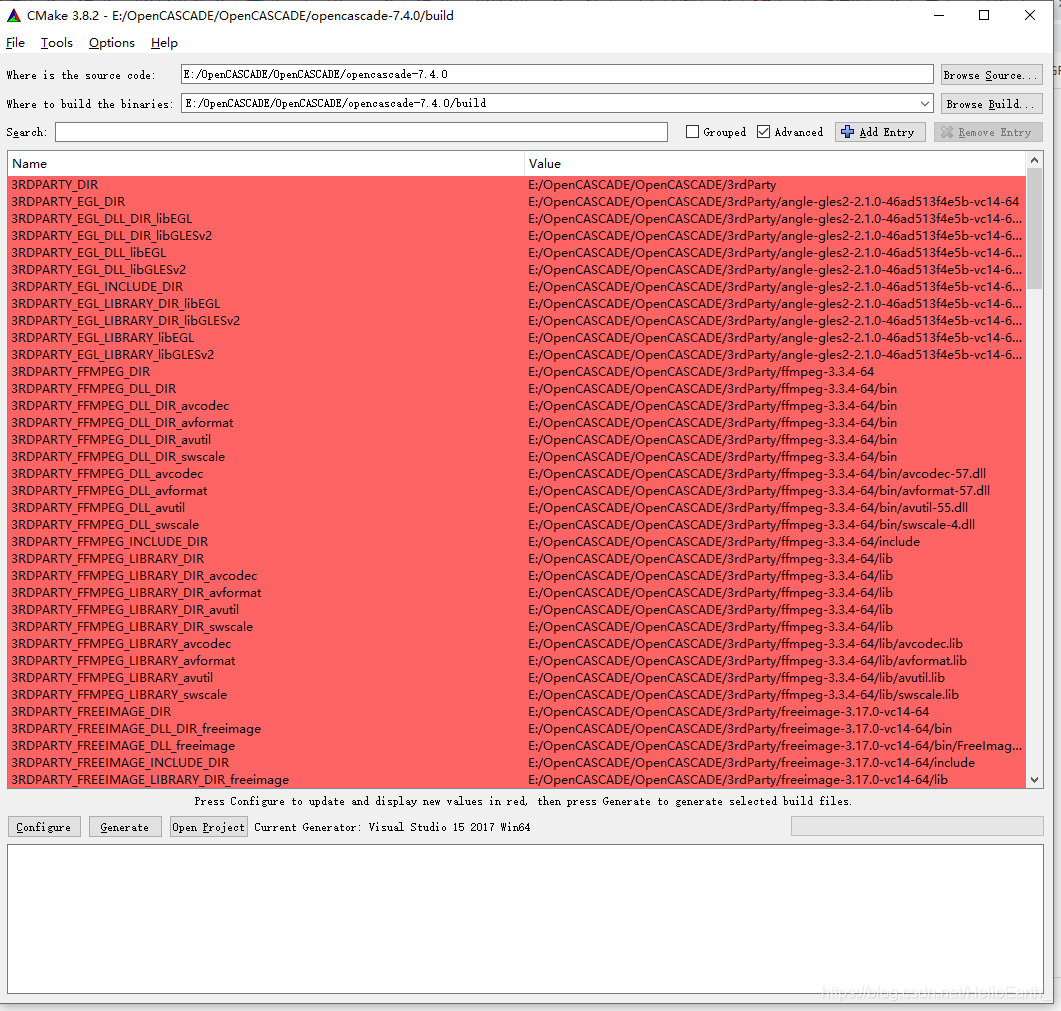1061x1011 pixels.
Task: Select 3RDPARTY_FFMPEG_LIBRARY_swscale entry
Action: click(119, 695)
